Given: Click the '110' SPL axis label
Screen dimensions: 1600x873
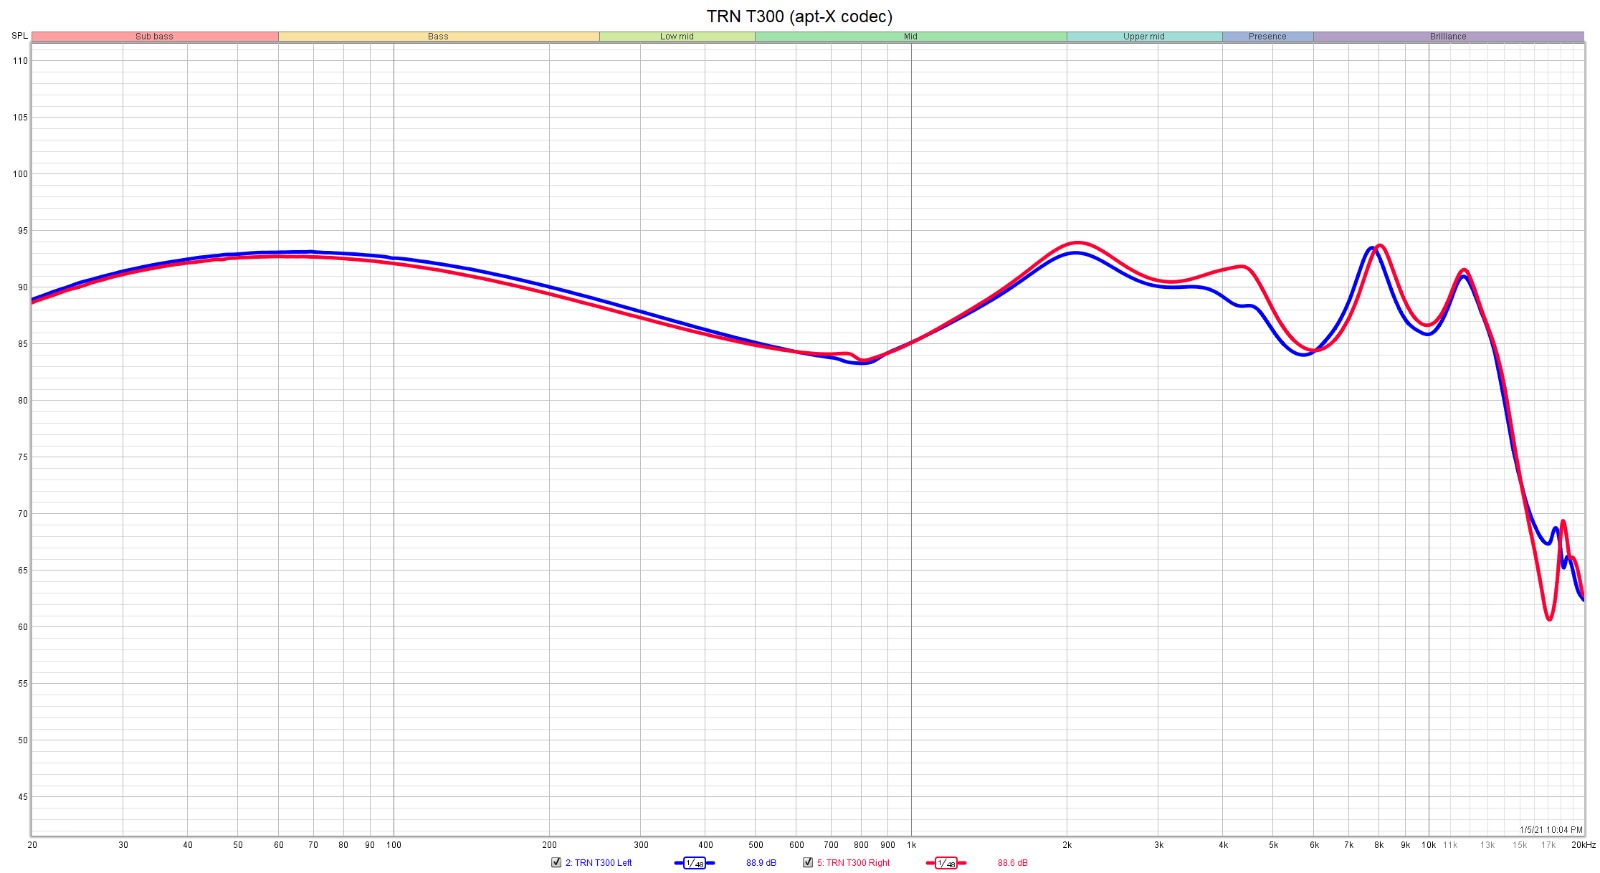Looking at the screenshot, I should pos(20,61).
